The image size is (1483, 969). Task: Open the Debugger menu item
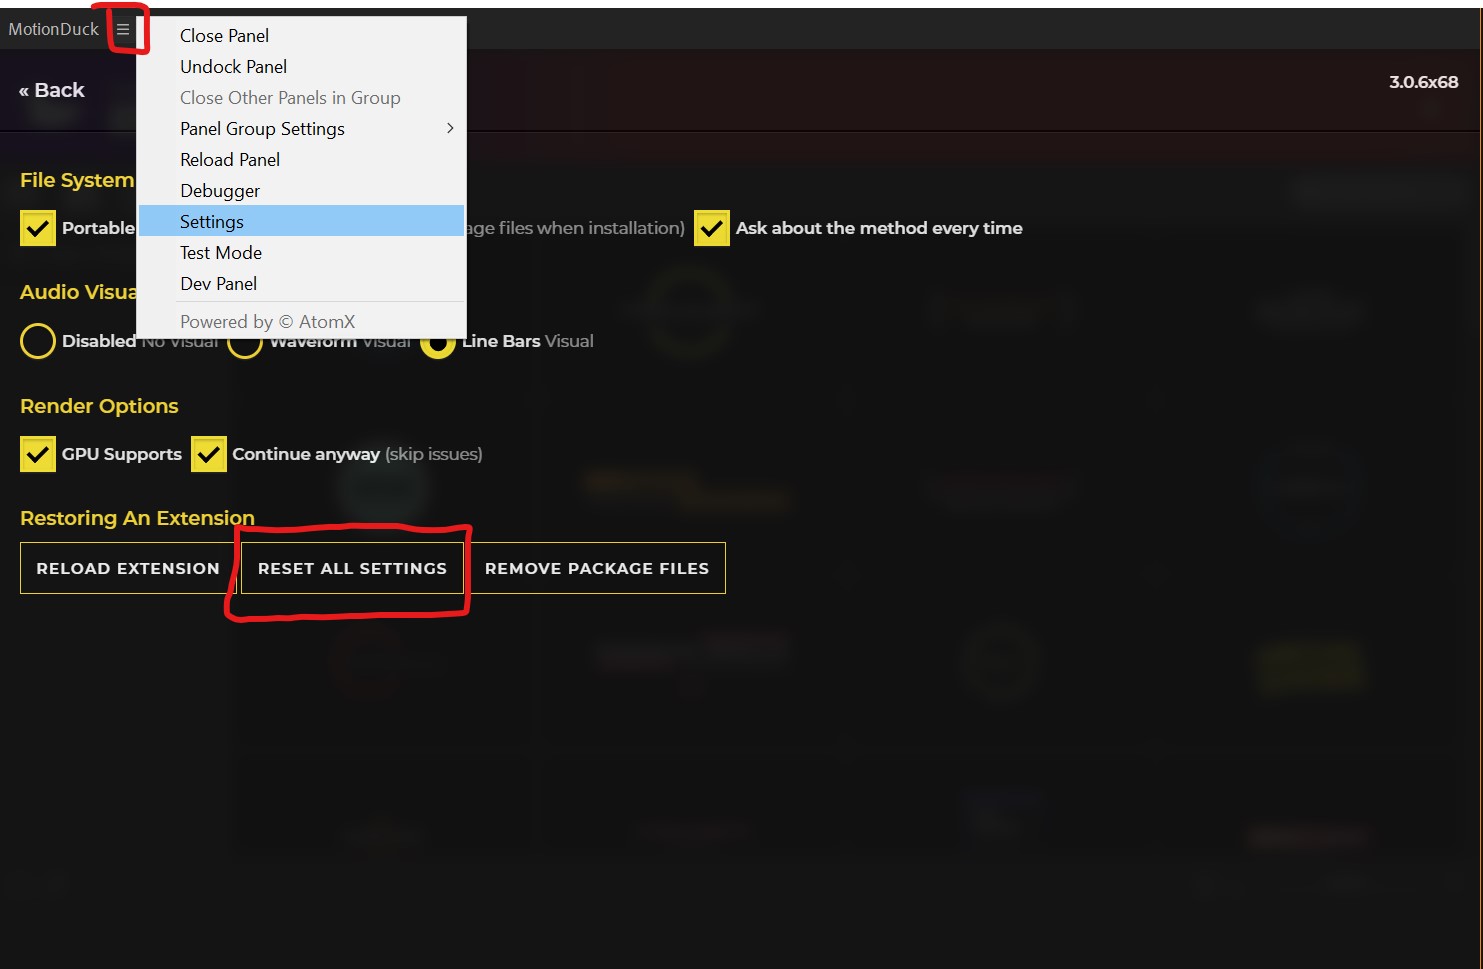(x=220, y=191)
